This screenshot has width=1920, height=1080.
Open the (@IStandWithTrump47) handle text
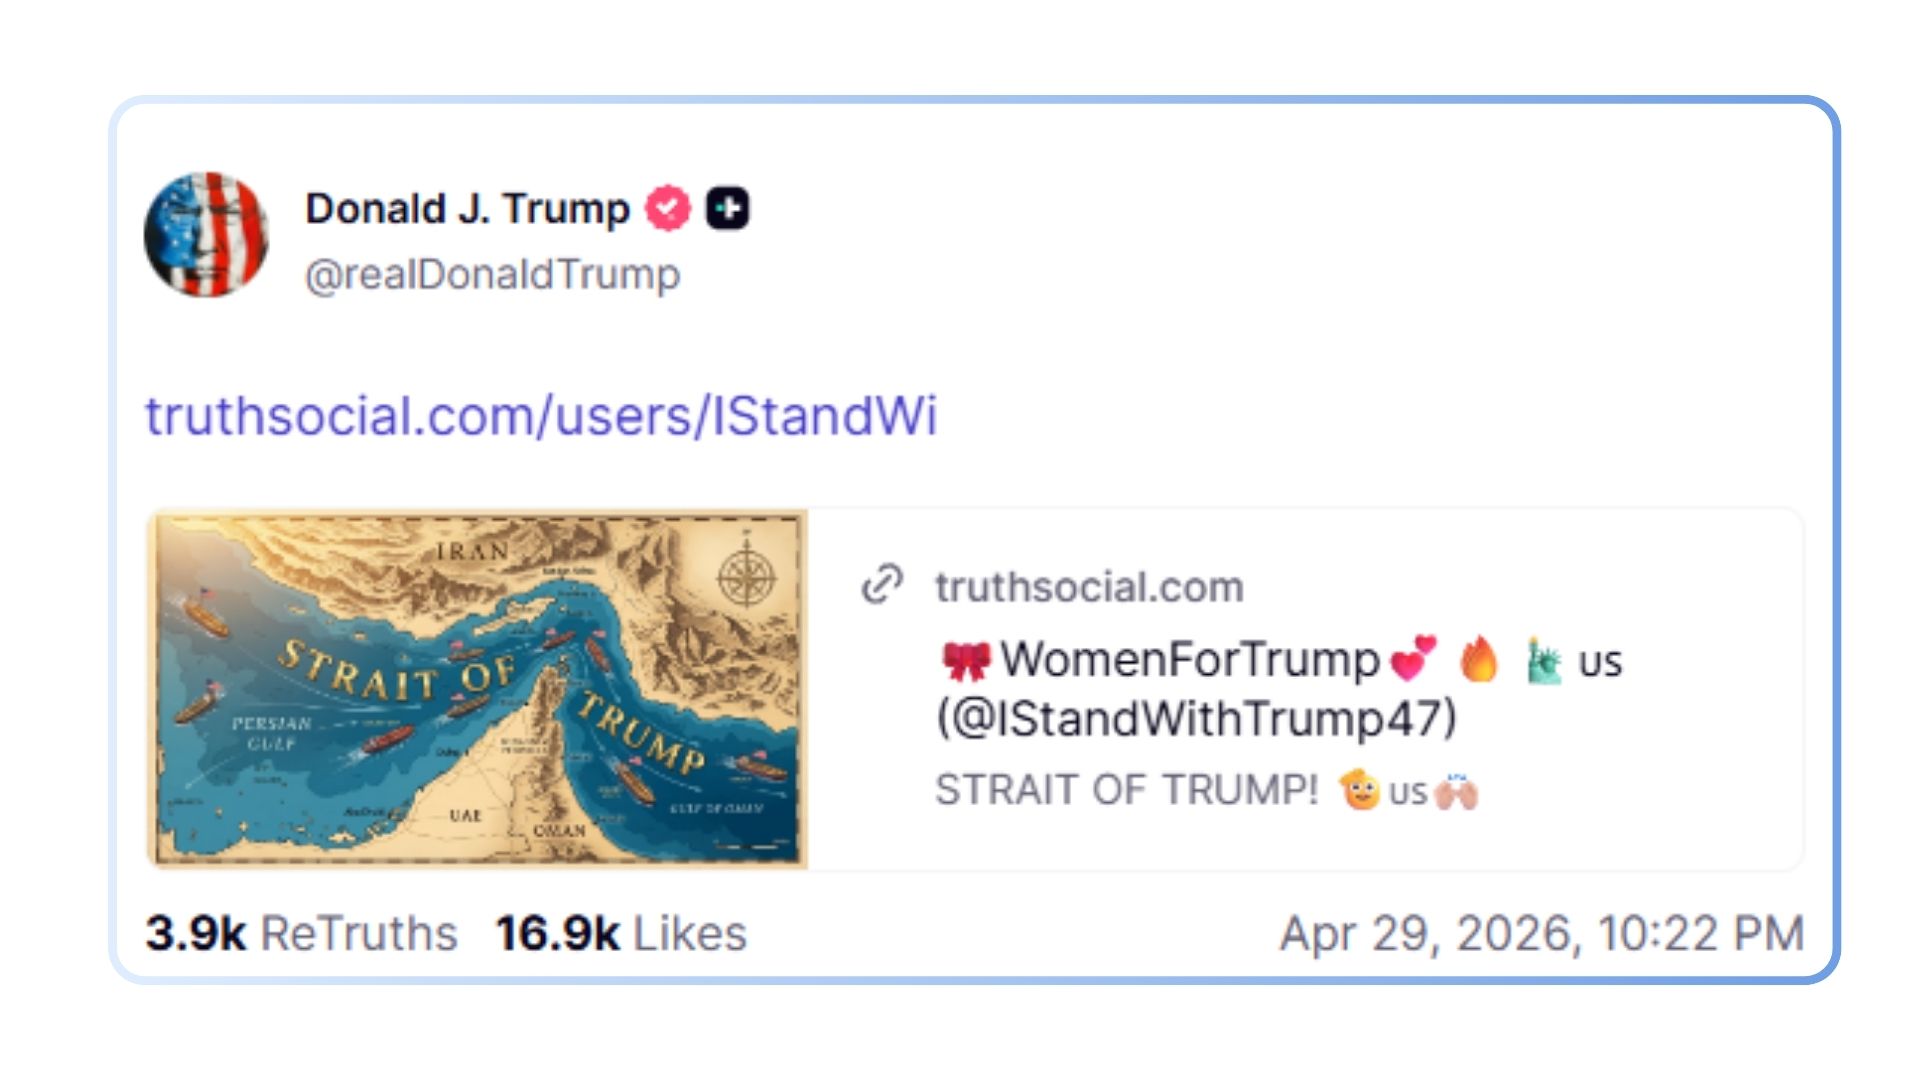click(x=1196, y=718)
